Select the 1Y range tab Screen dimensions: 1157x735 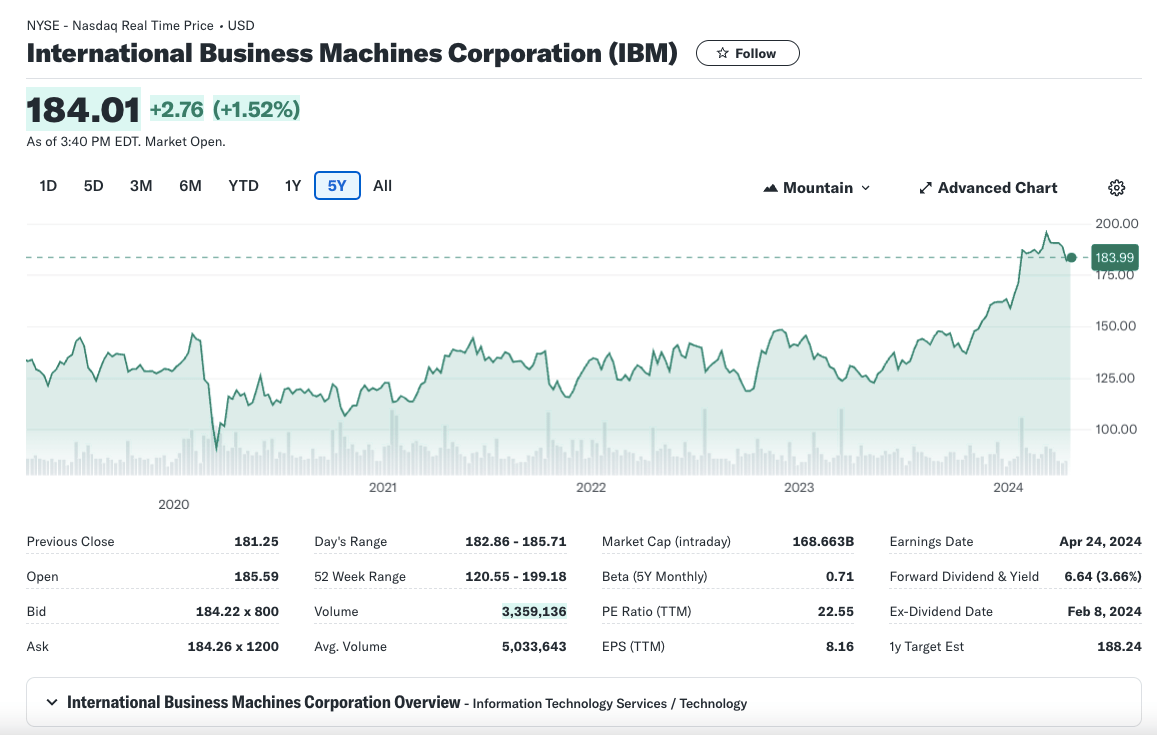click(x=293, y=186)
